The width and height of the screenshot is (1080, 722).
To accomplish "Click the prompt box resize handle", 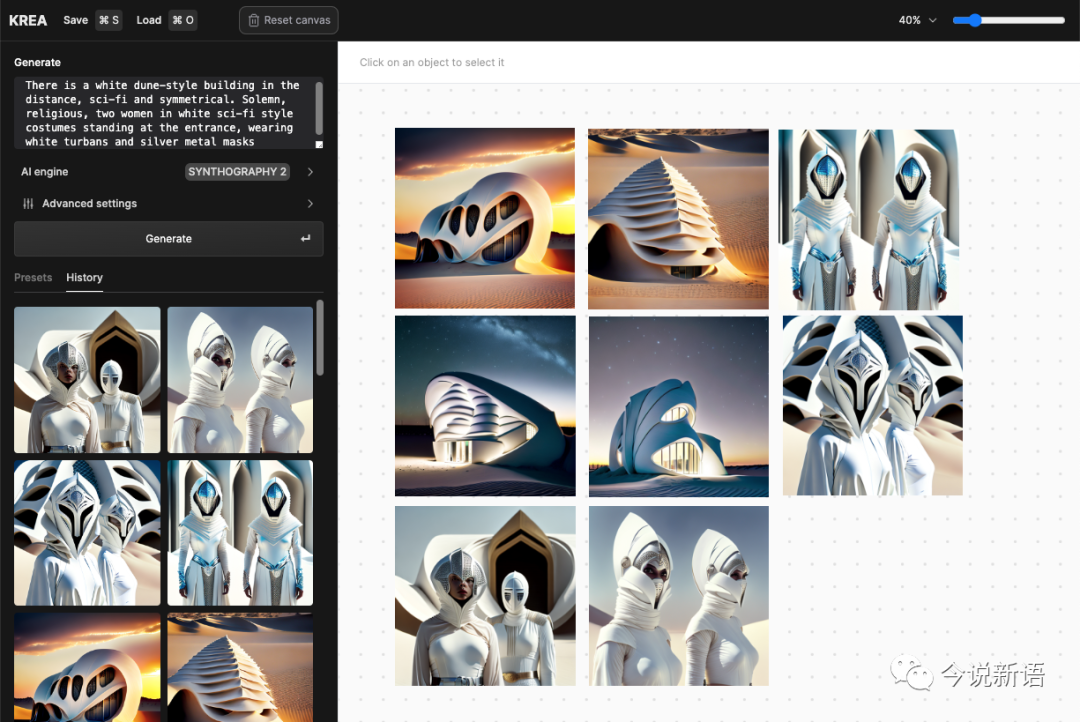I will [x=319, y=145].
